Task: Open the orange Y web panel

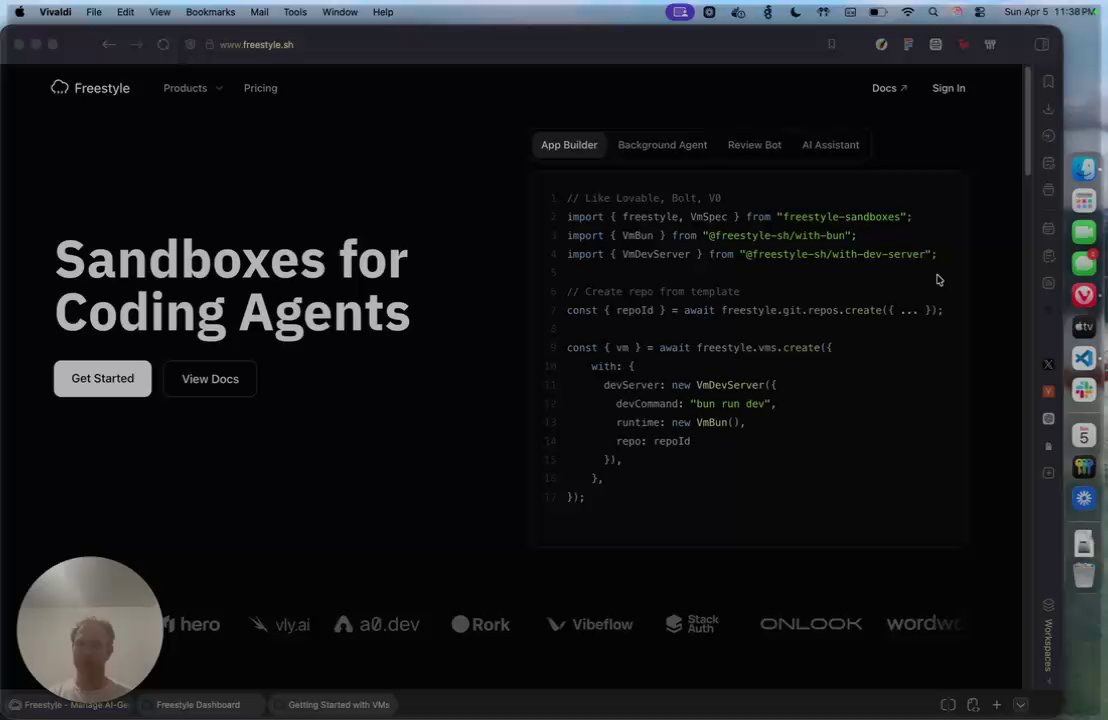Action: 1049,391
